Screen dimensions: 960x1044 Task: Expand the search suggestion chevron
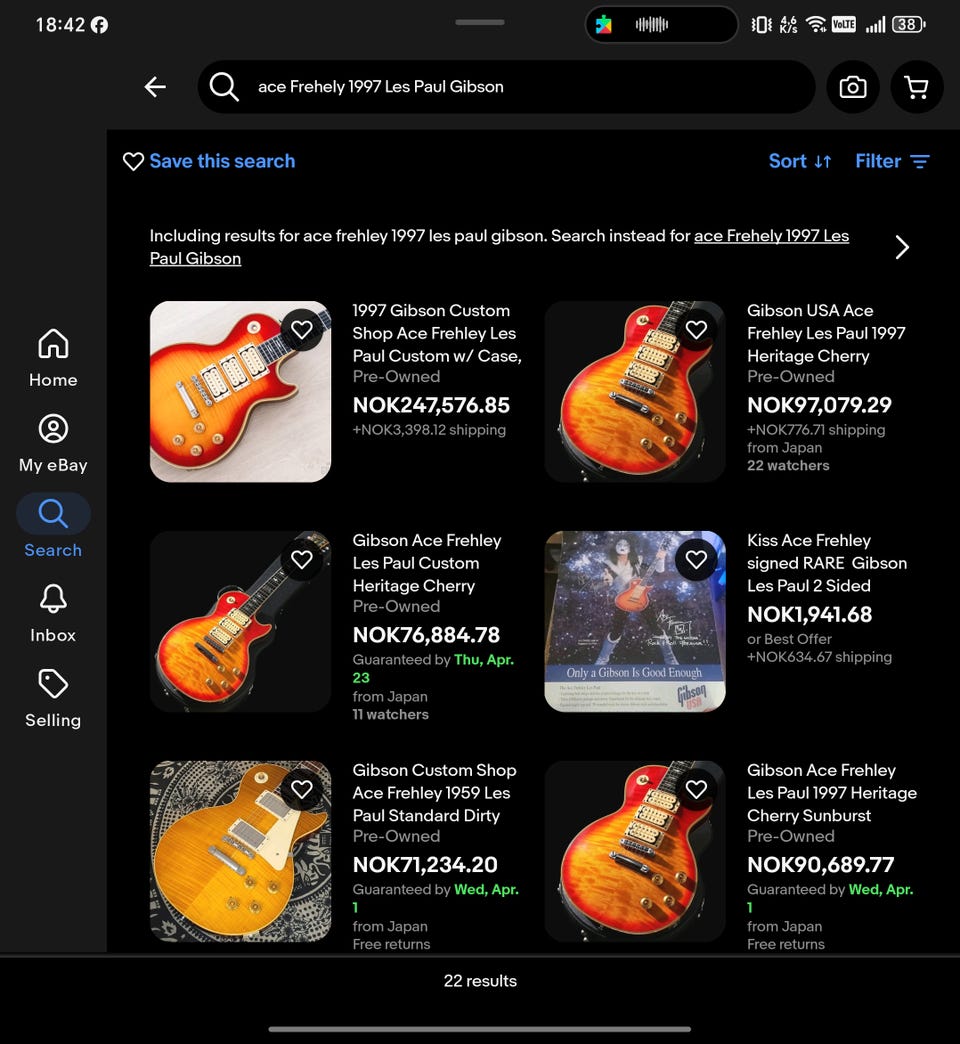pyautogui.click(x=901, y=247)
